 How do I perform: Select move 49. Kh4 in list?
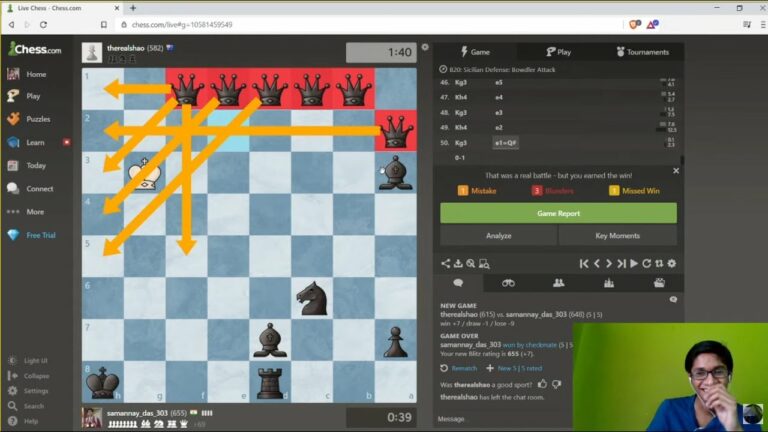tap(461, 127)
